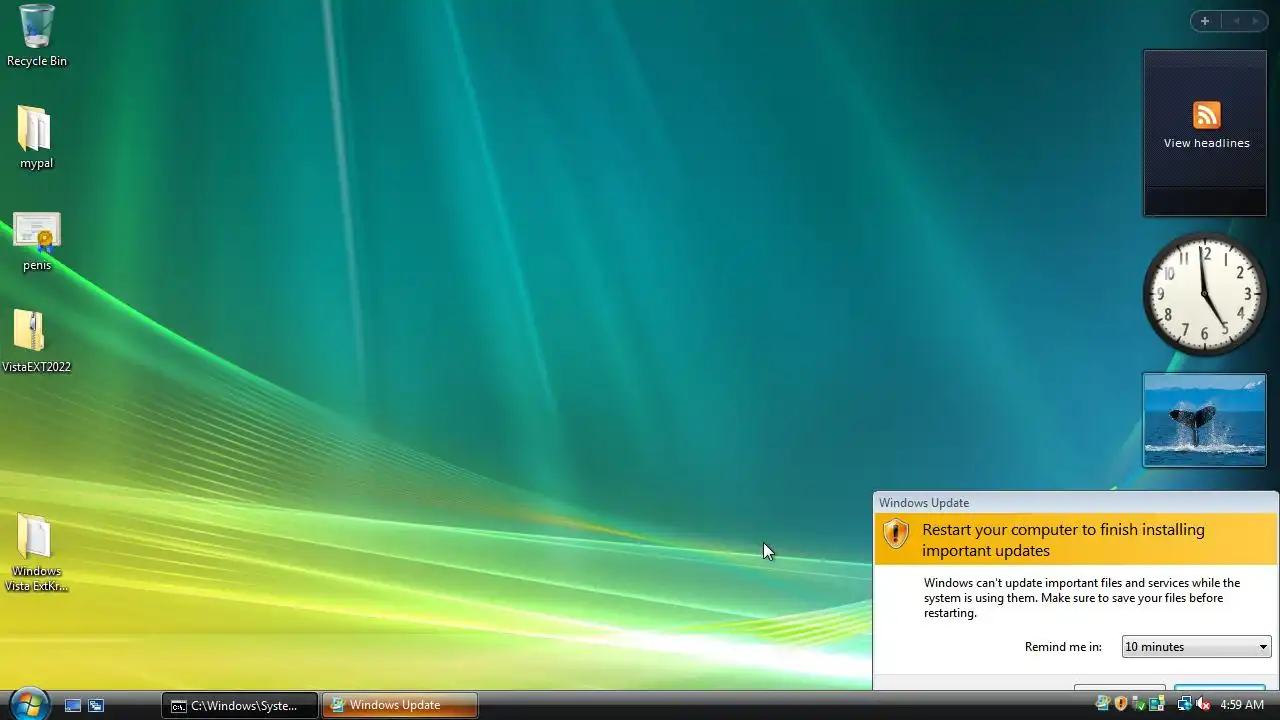Select the certificate file desktop icon
This screenshot has height=720, width=1280.
coord(36,241)
